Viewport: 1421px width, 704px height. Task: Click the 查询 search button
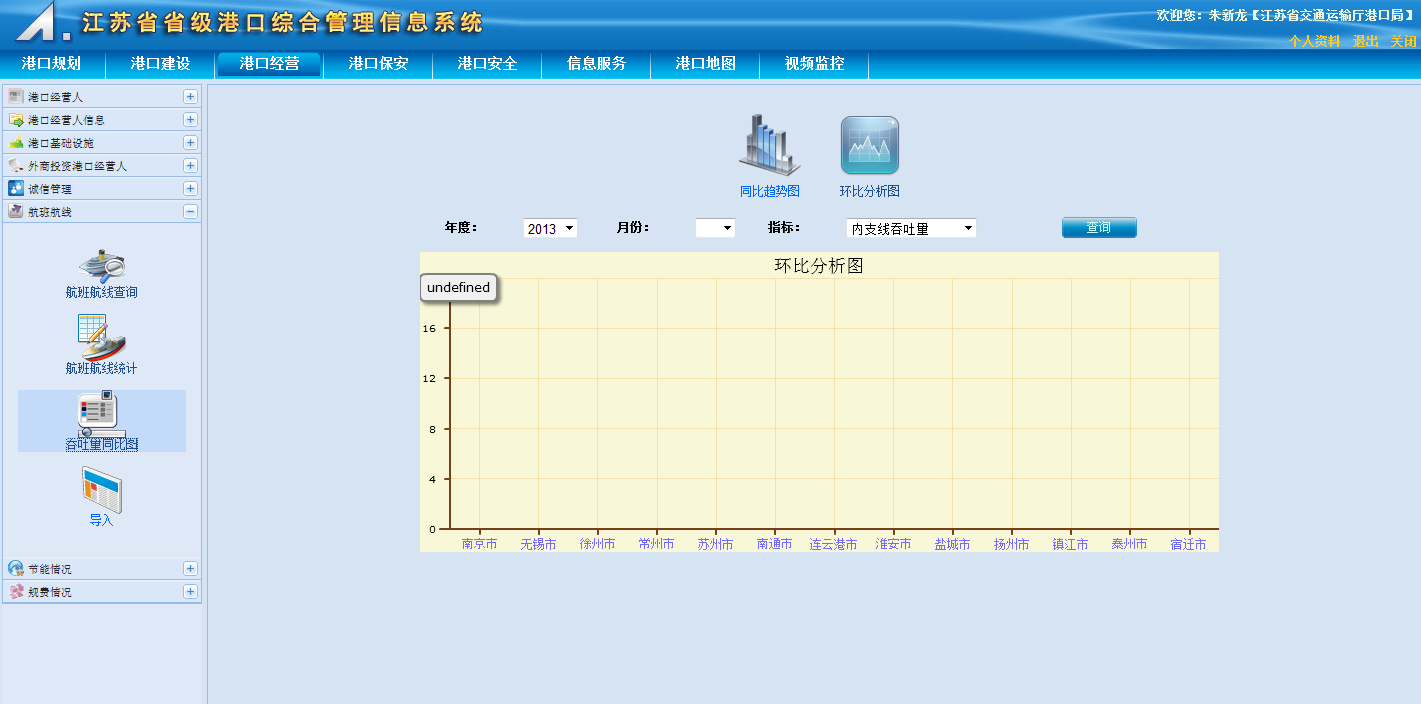click(x=1099, y=228)
